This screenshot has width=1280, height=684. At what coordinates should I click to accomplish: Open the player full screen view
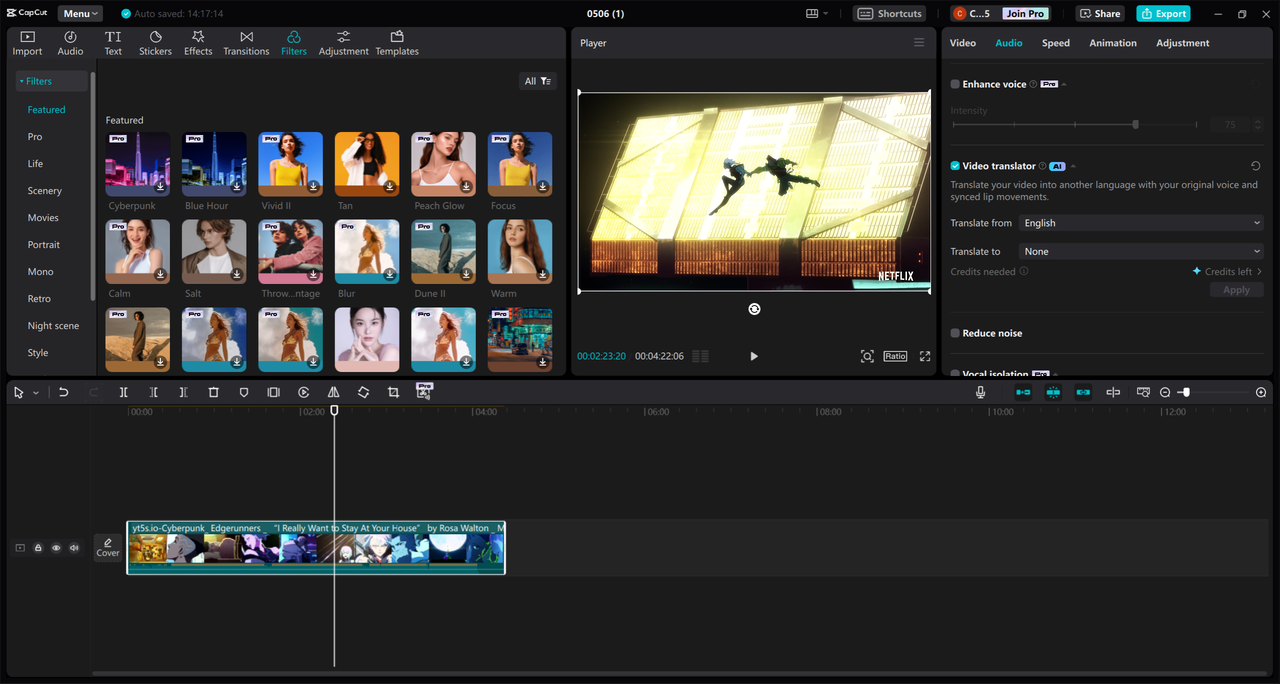(925, 356)
